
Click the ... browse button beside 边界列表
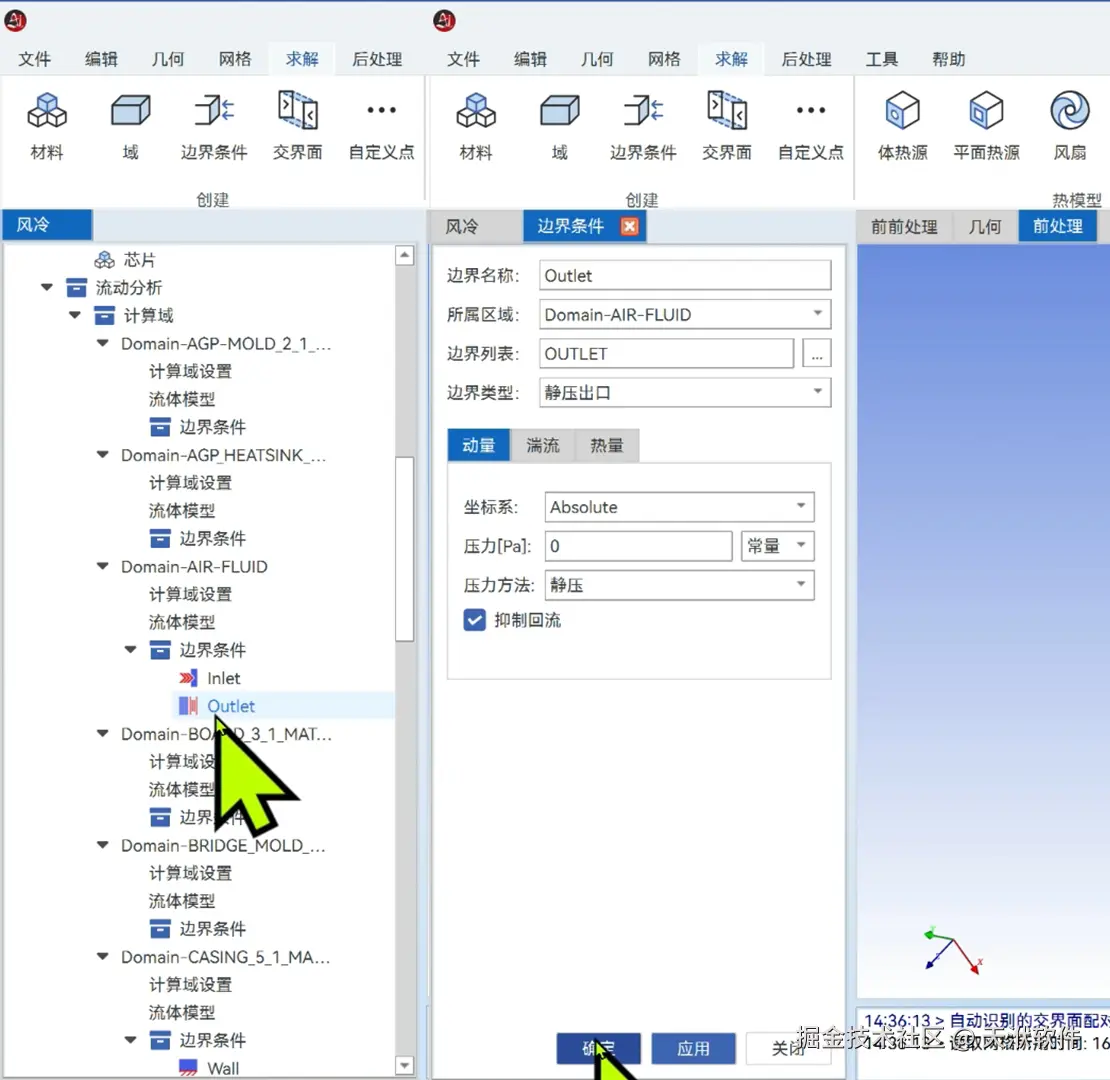(816, 353)
